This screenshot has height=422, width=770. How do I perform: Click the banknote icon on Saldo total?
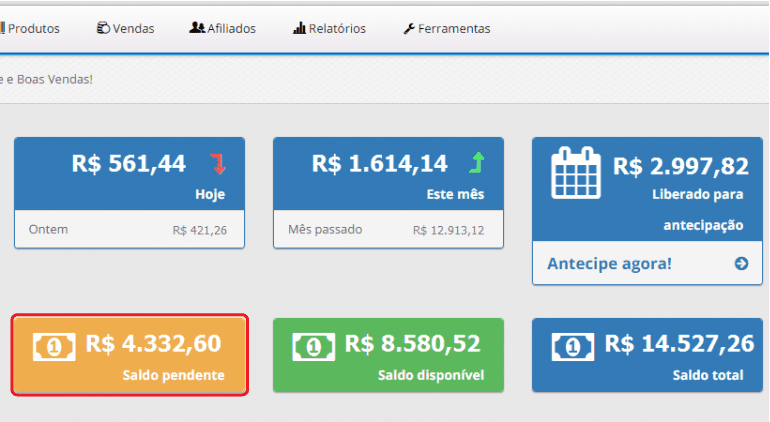tap(573, 347)
